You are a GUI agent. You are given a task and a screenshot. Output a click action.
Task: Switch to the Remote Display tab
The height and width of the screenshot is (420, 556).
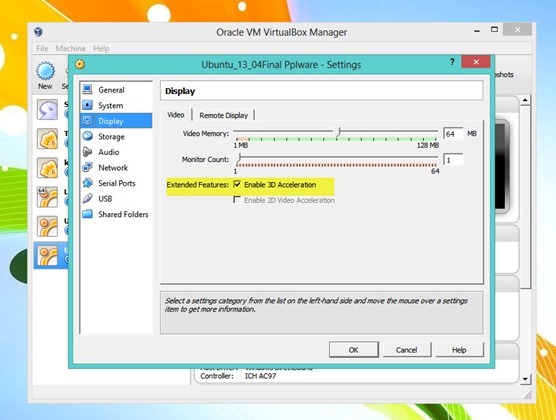223,115
